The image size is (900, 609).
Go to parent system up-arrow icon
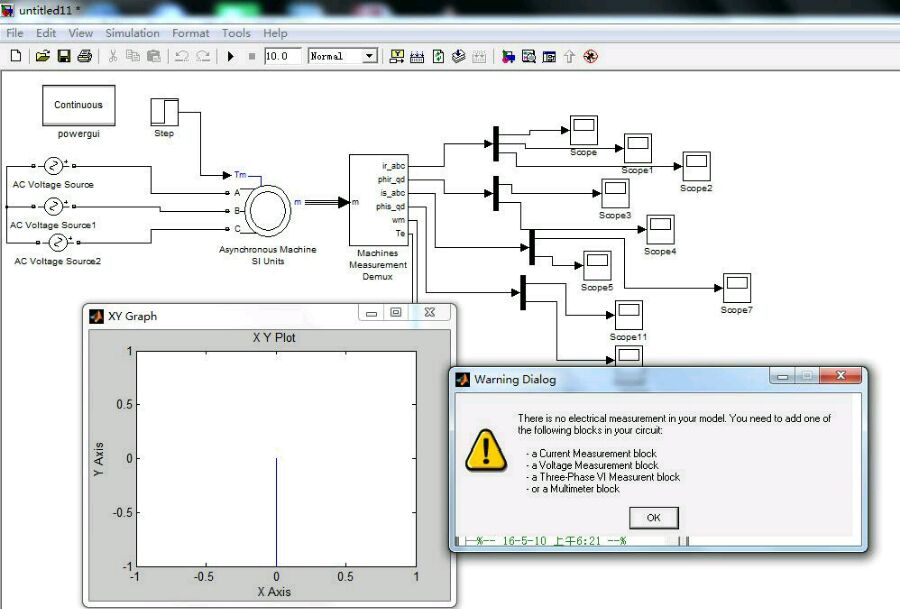[x=569, y=56]
